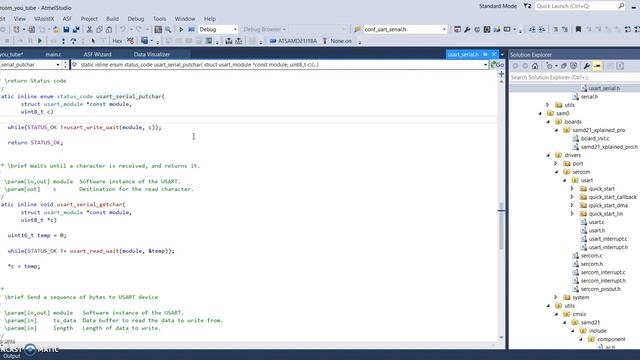The height and width of the screenshot is (360, 640).
Task: Click the Open File folder icon
Action: pos(56,29)
